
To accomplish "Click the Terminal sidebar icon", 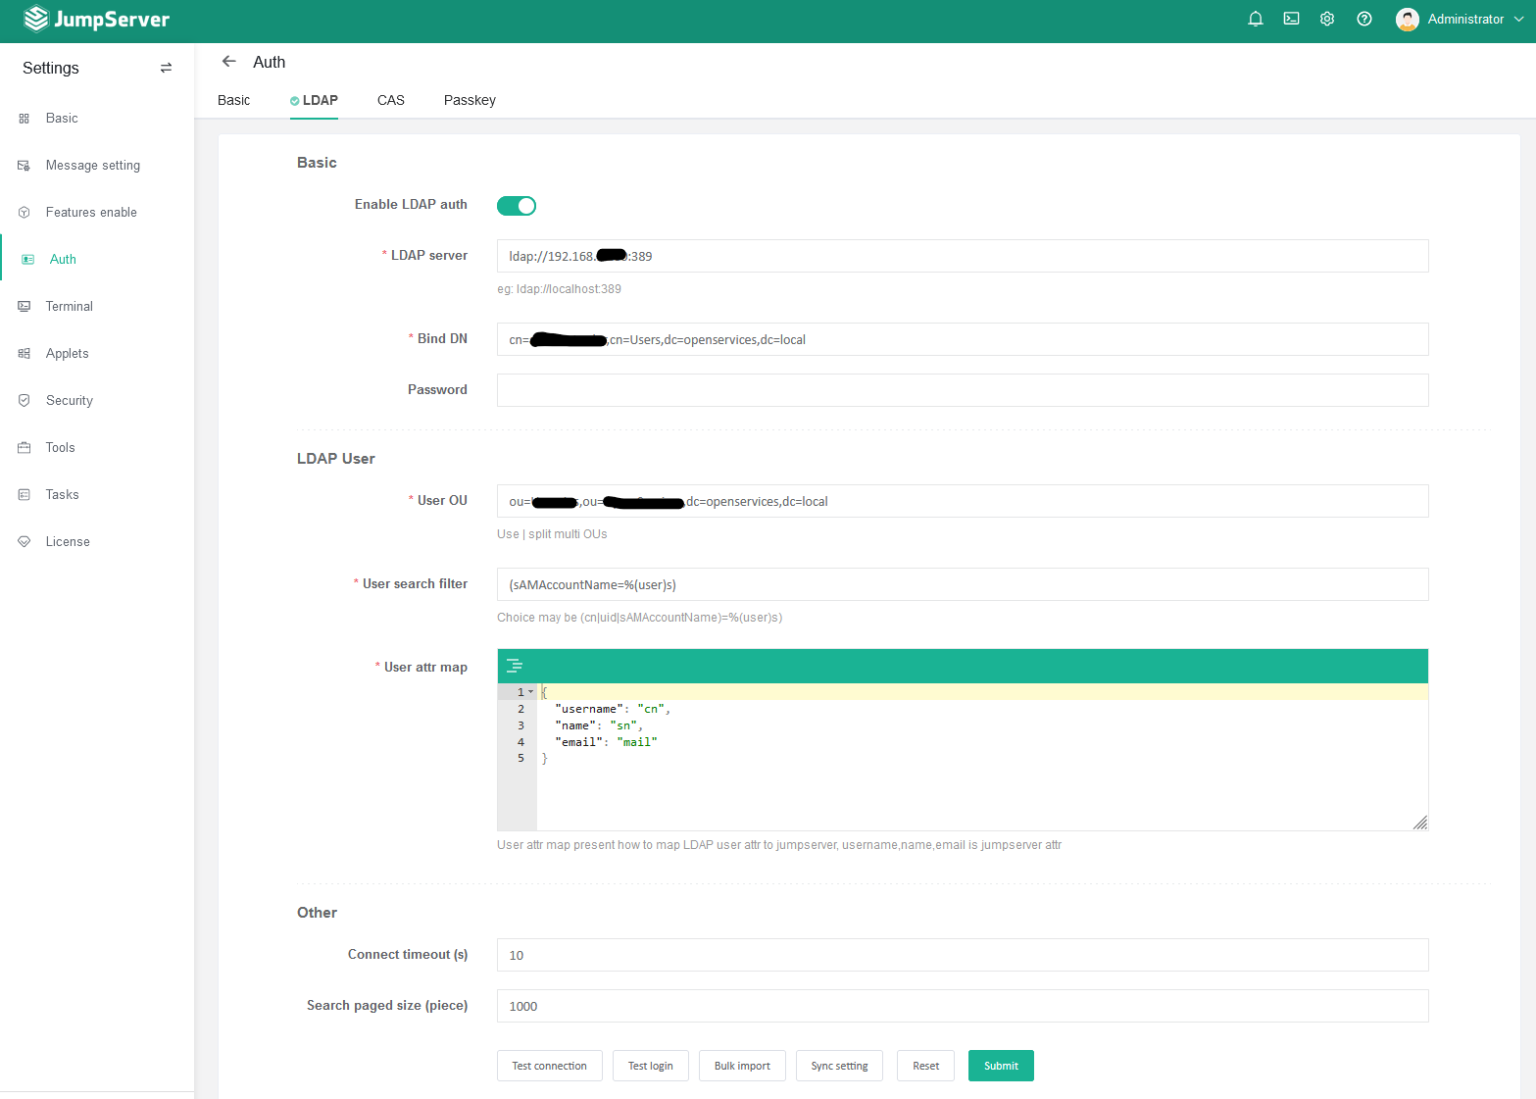I will coord(24,306).
